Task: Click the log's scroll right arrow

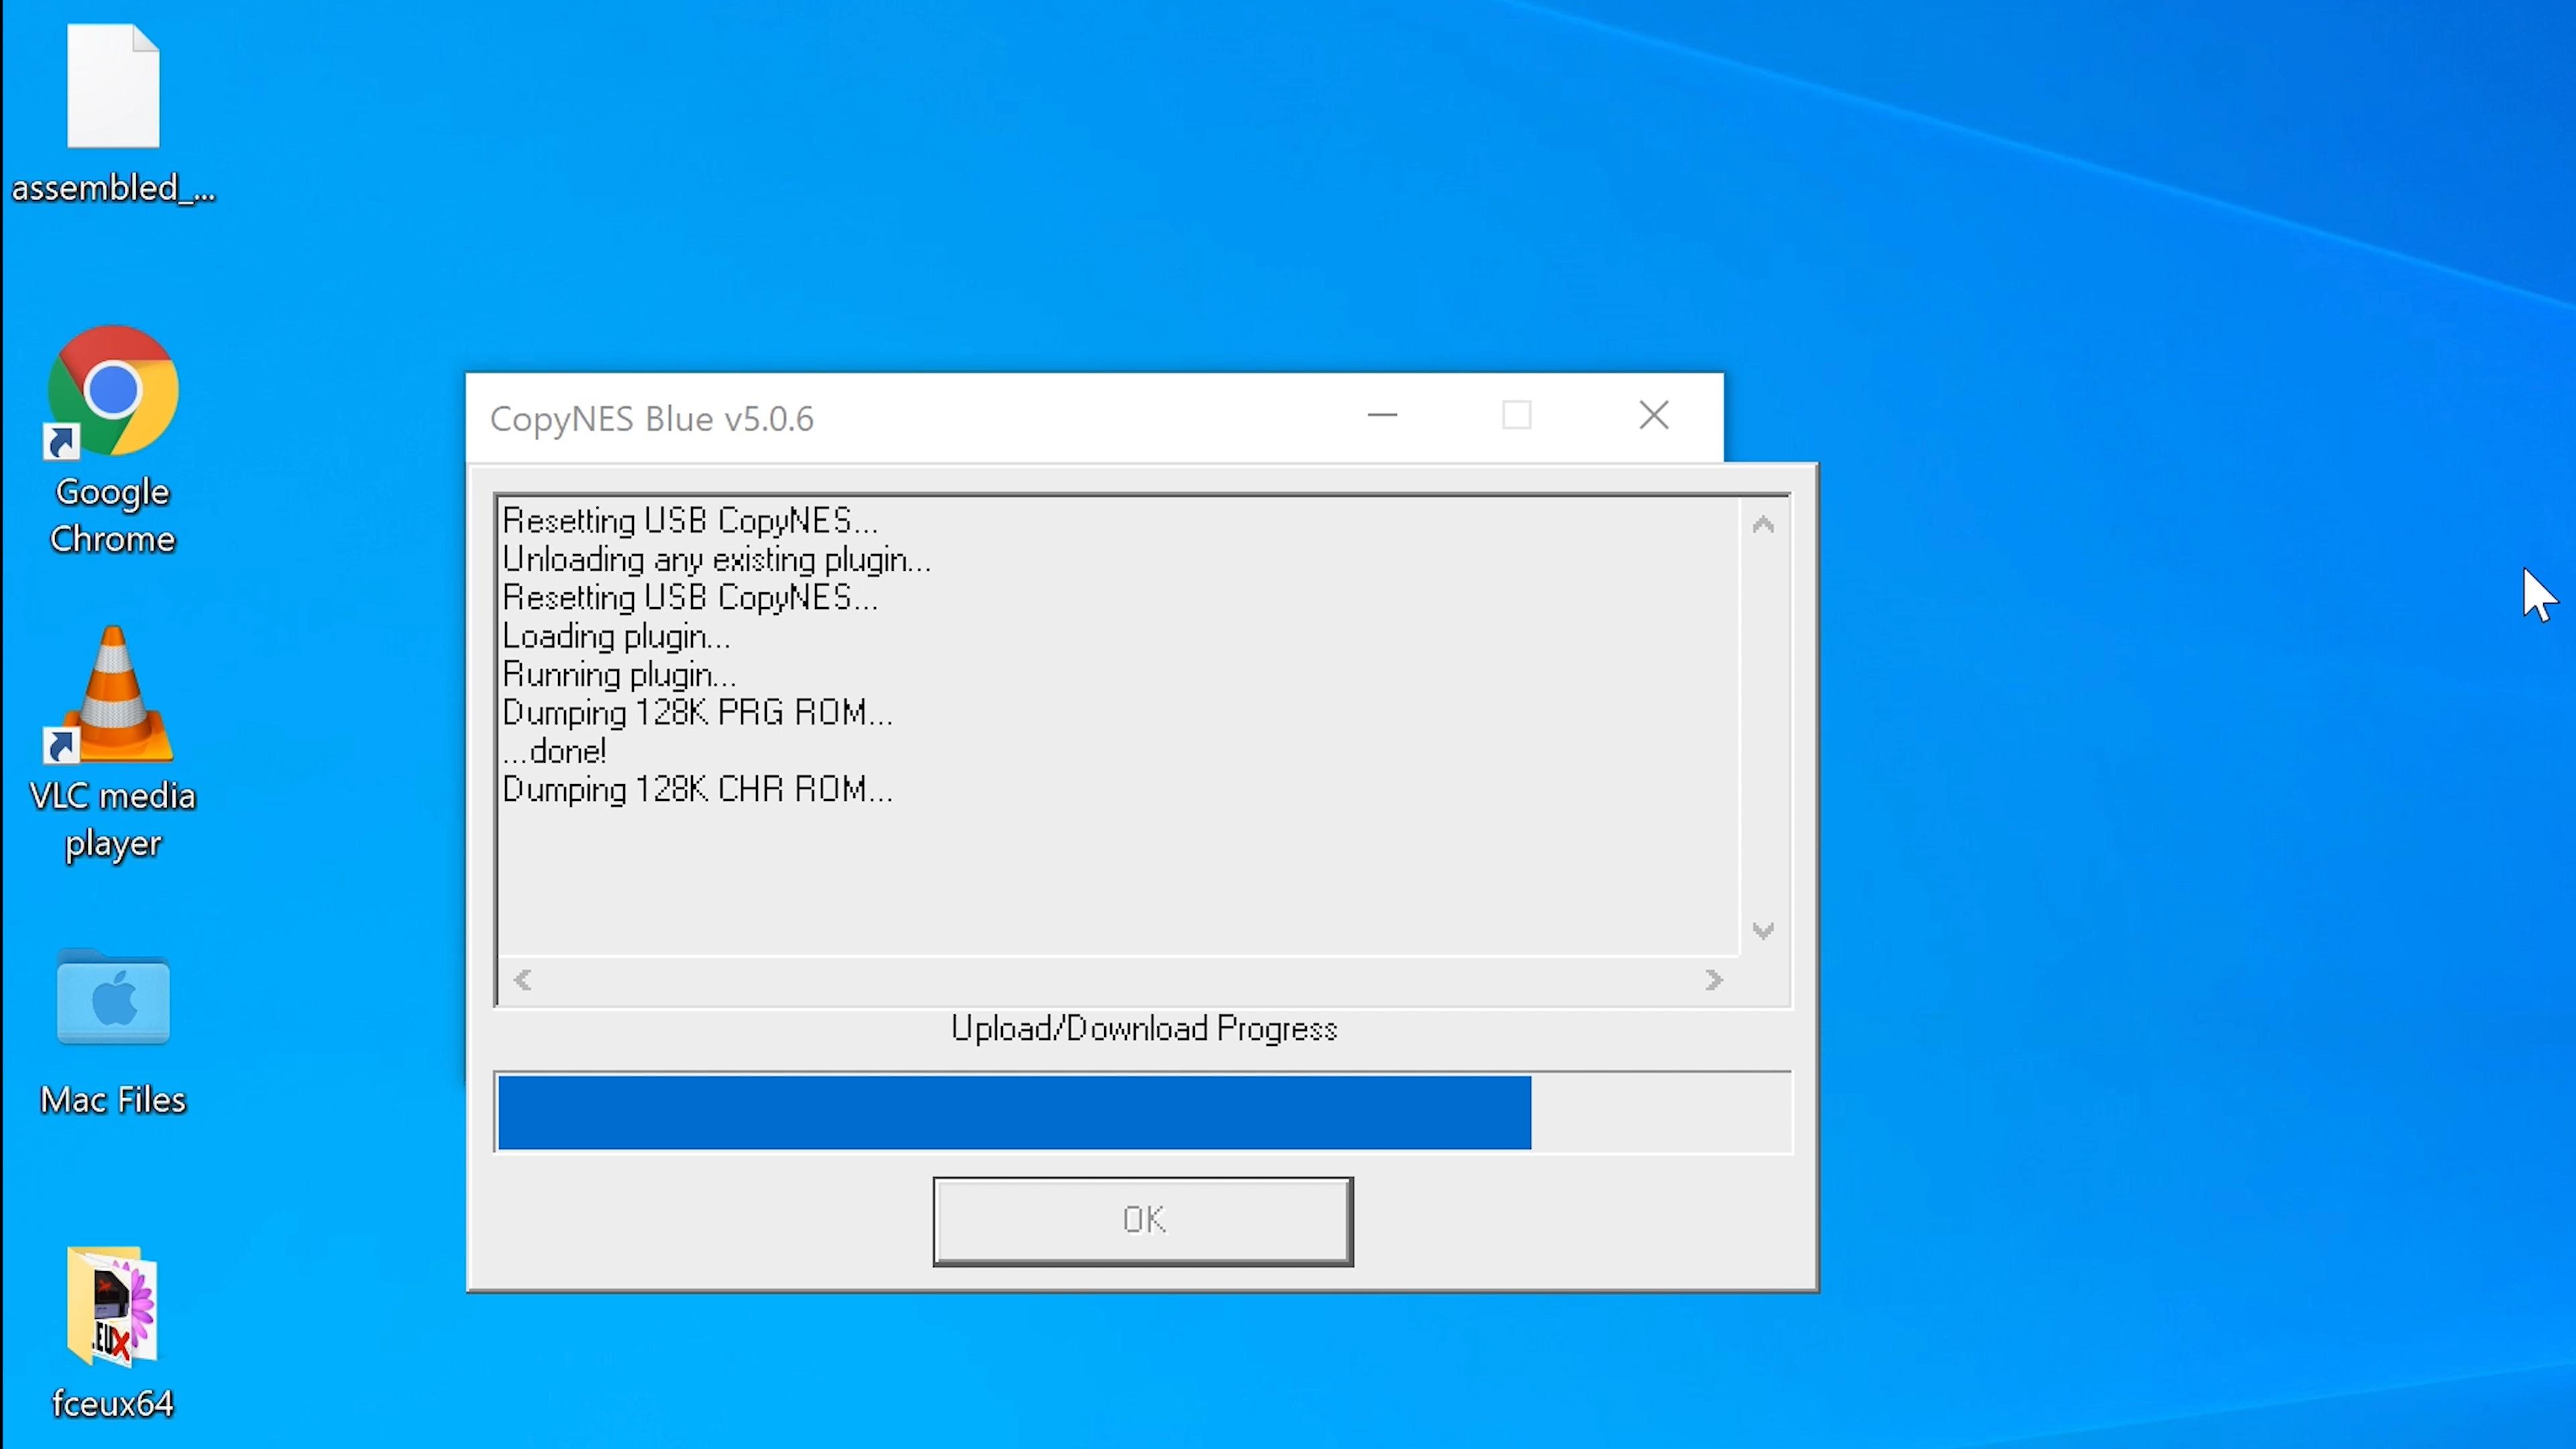Action: [x=1714, y=980]
